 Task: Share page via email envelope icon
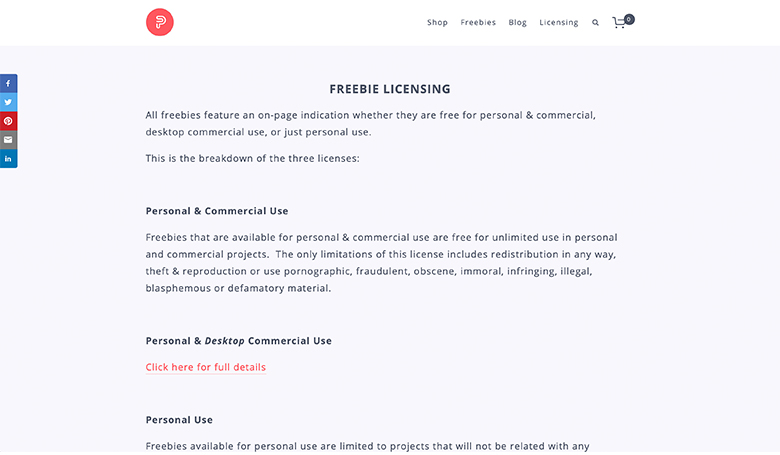(x=8, y=140)
